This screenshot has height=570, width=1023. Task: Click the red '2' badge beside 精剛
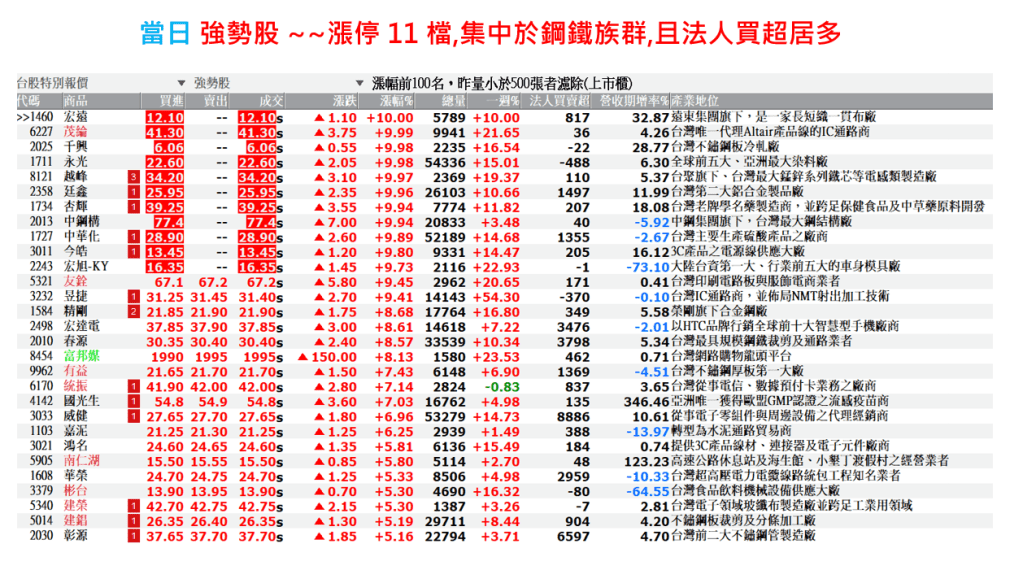[x=133, y=312]
